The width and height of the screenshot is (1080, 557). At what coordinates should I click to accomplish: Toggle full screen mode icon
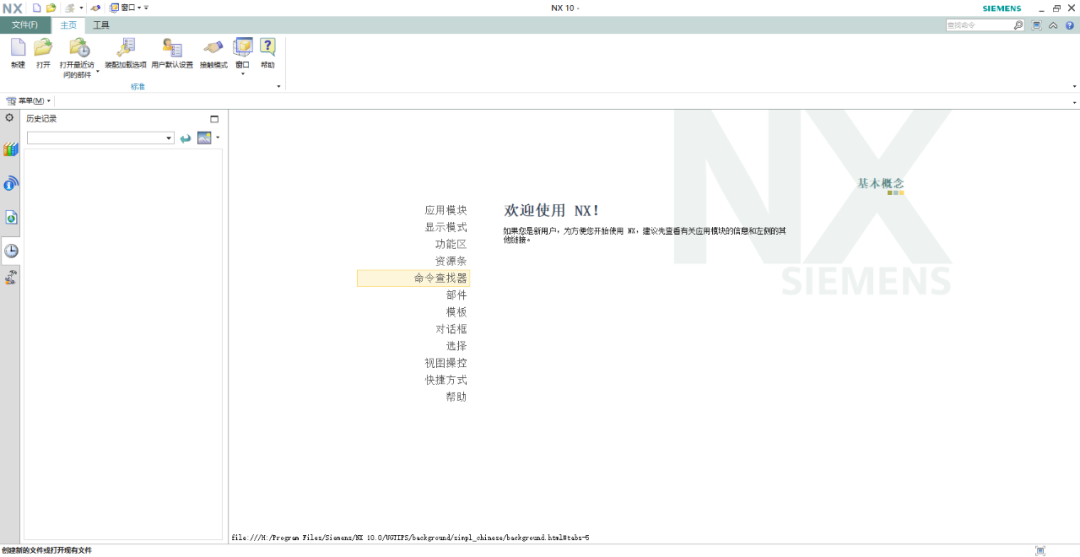tap(1037, 25)
